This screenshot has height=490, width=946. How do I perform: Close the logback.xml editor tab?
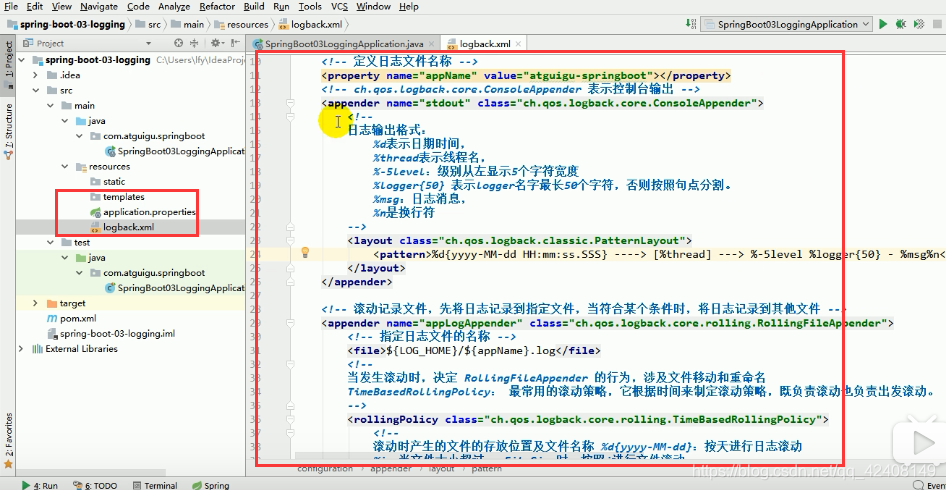517,44
